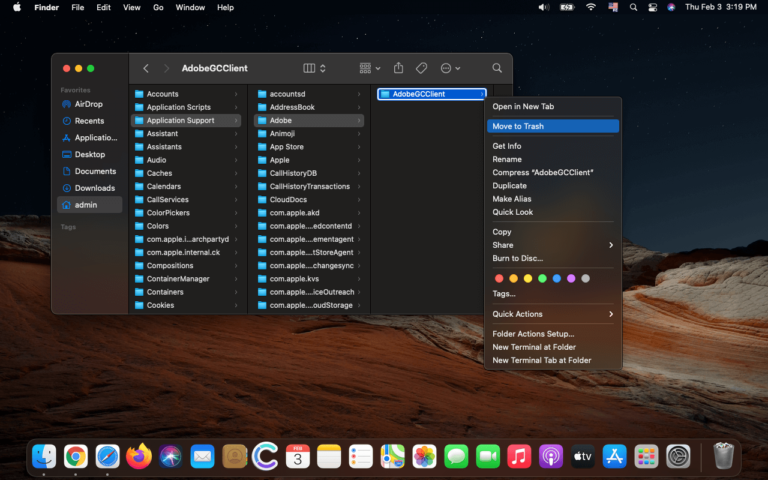Open Firefox from the Dock
Viewport: 768px width, 480px height.
tap(139, 456)
